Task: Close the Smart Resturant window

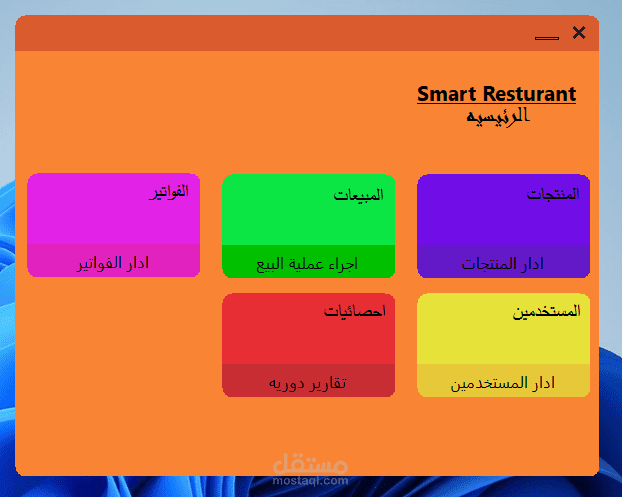Action: point(579,33)
